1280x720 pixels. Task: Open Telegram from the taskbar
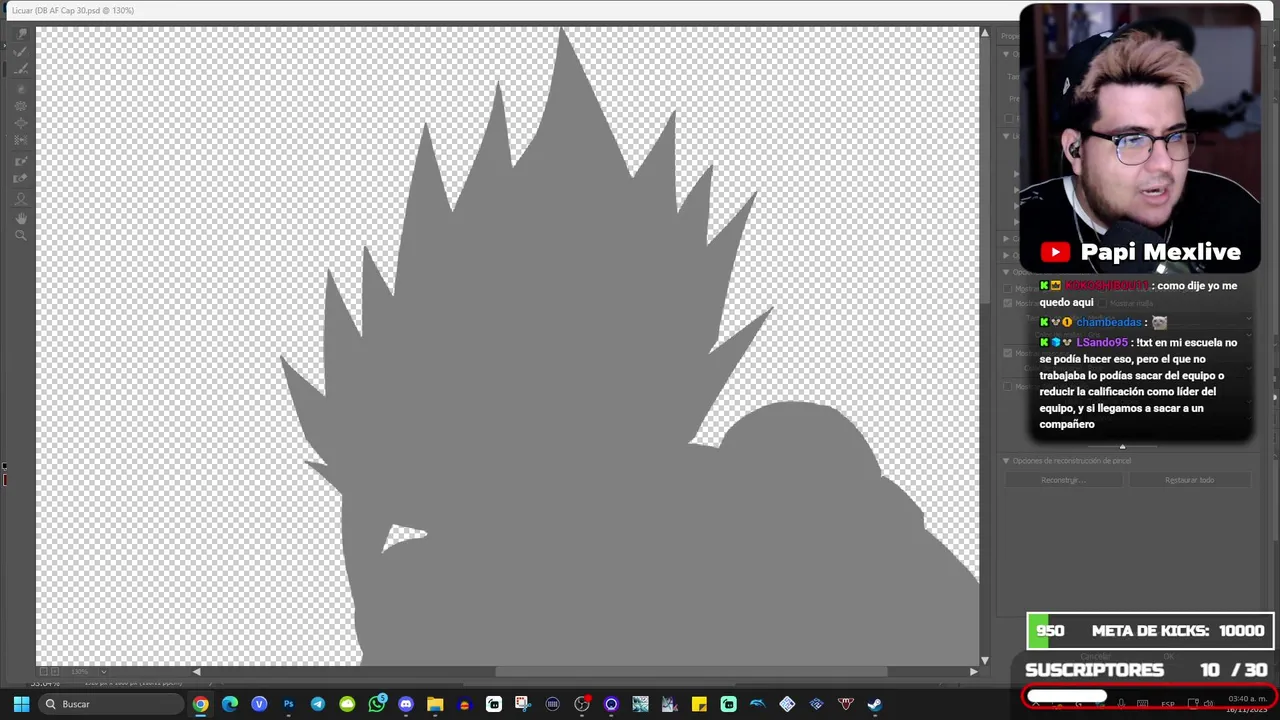coord(318,704)
